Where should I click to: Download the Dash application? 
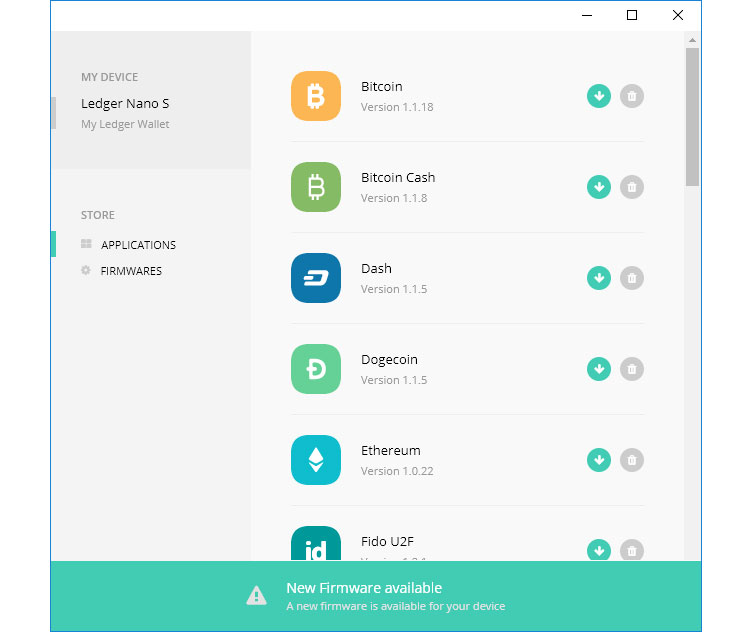(599, 278)
